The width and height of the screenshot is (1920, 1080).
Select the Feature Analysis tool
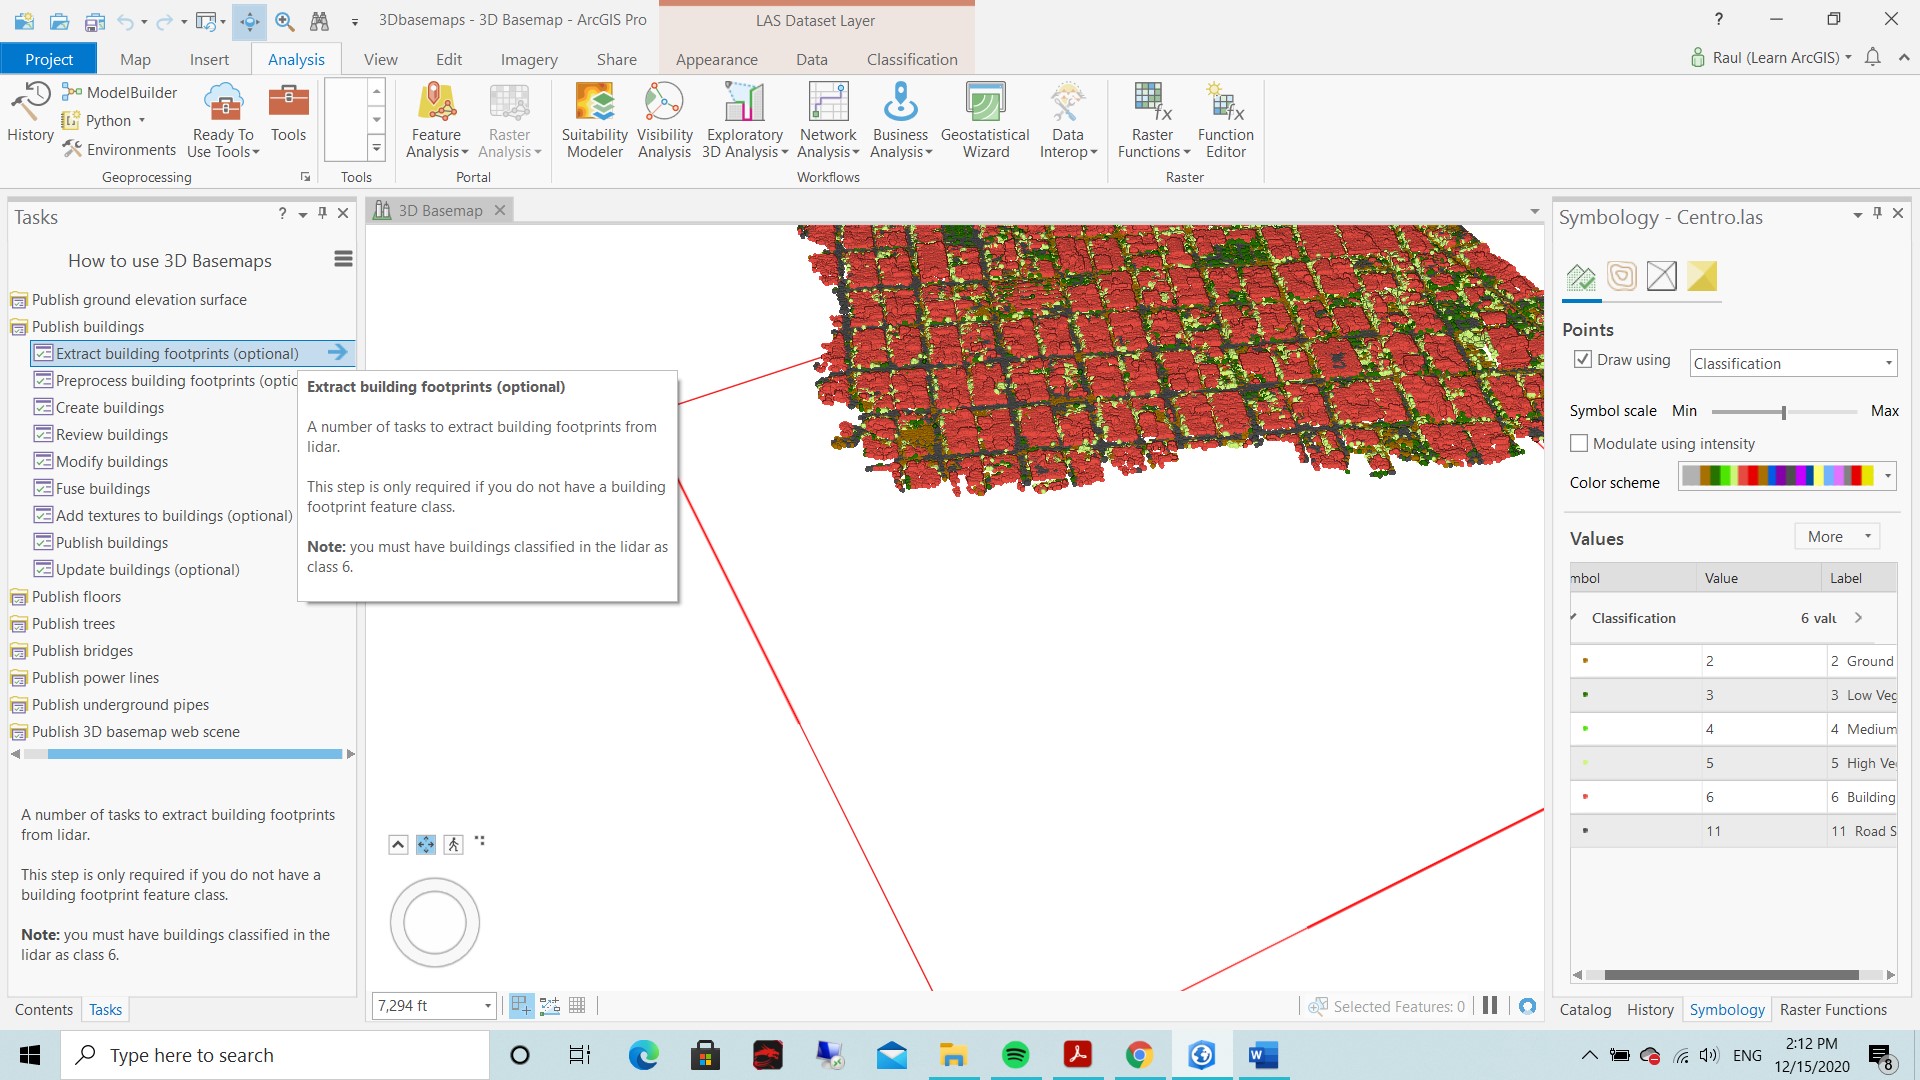[436, 120]
